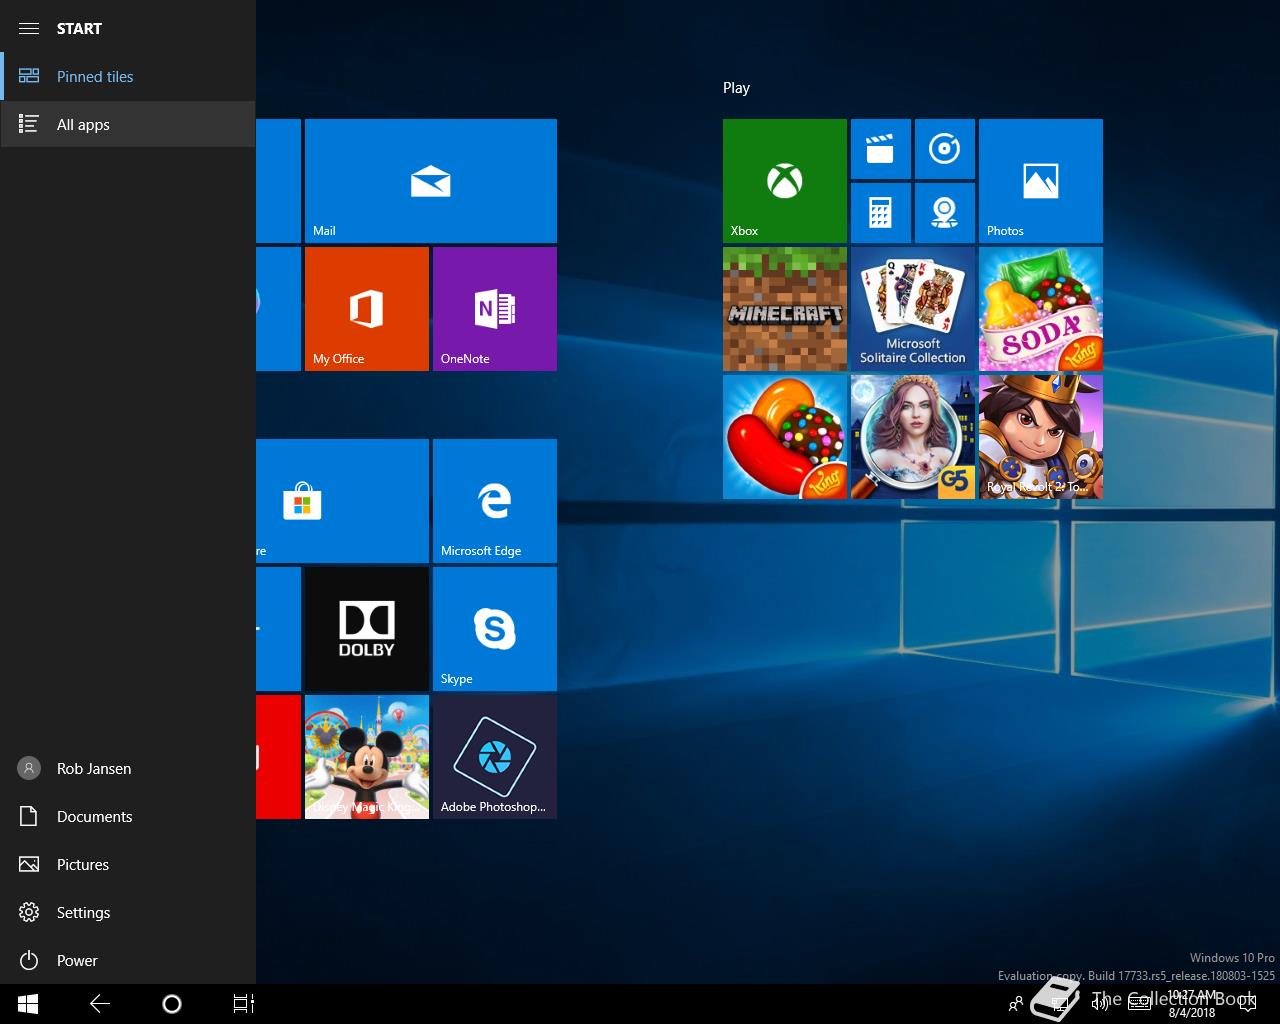1280x1024 pixels.
Task: Open Settings from Start menu
Action: pos(128,912)
